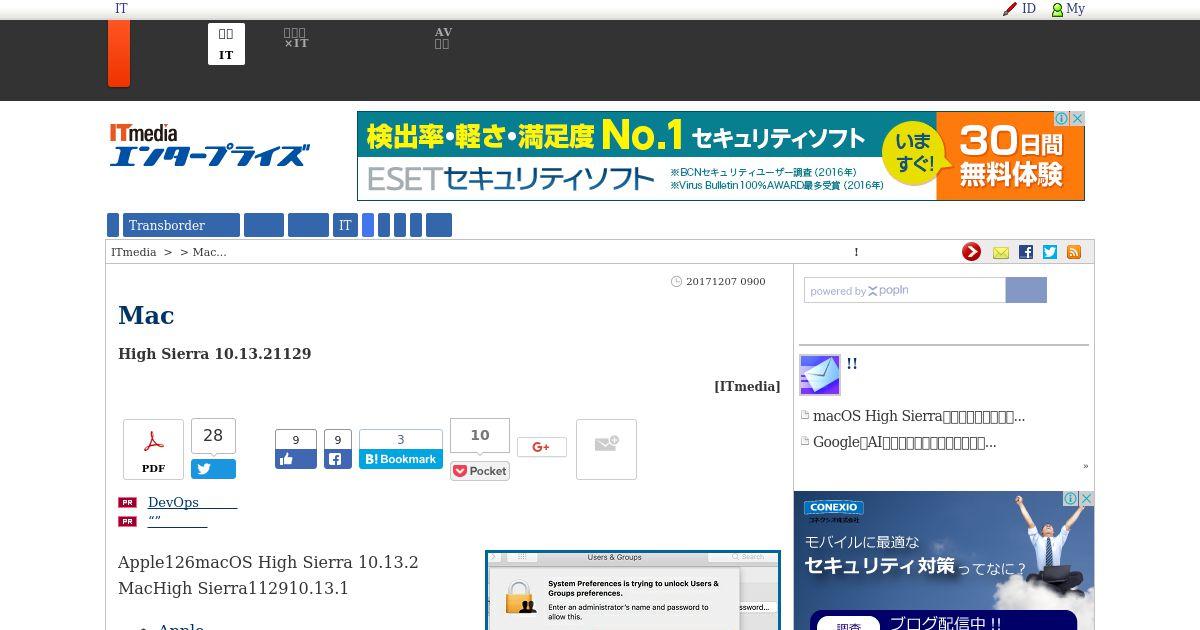Open the IT navigation item
This screenshot has width=1200, height=630.
(345, 225)
